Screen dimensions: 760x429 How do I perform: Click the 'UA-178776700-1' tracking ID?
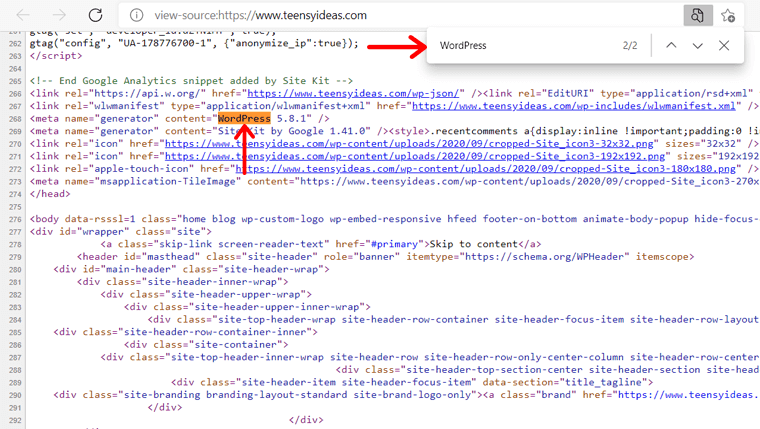[x=165, y=43]
